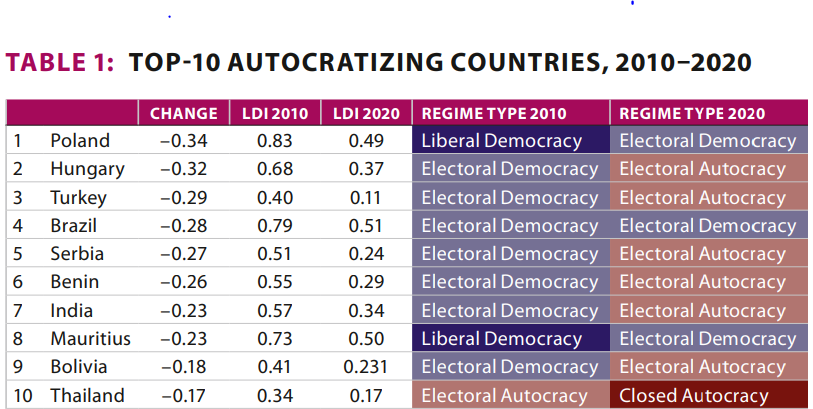Click Benin's LDI 2020 value 0.29
This screenshot has height=409, width=813.
(366, 283)
